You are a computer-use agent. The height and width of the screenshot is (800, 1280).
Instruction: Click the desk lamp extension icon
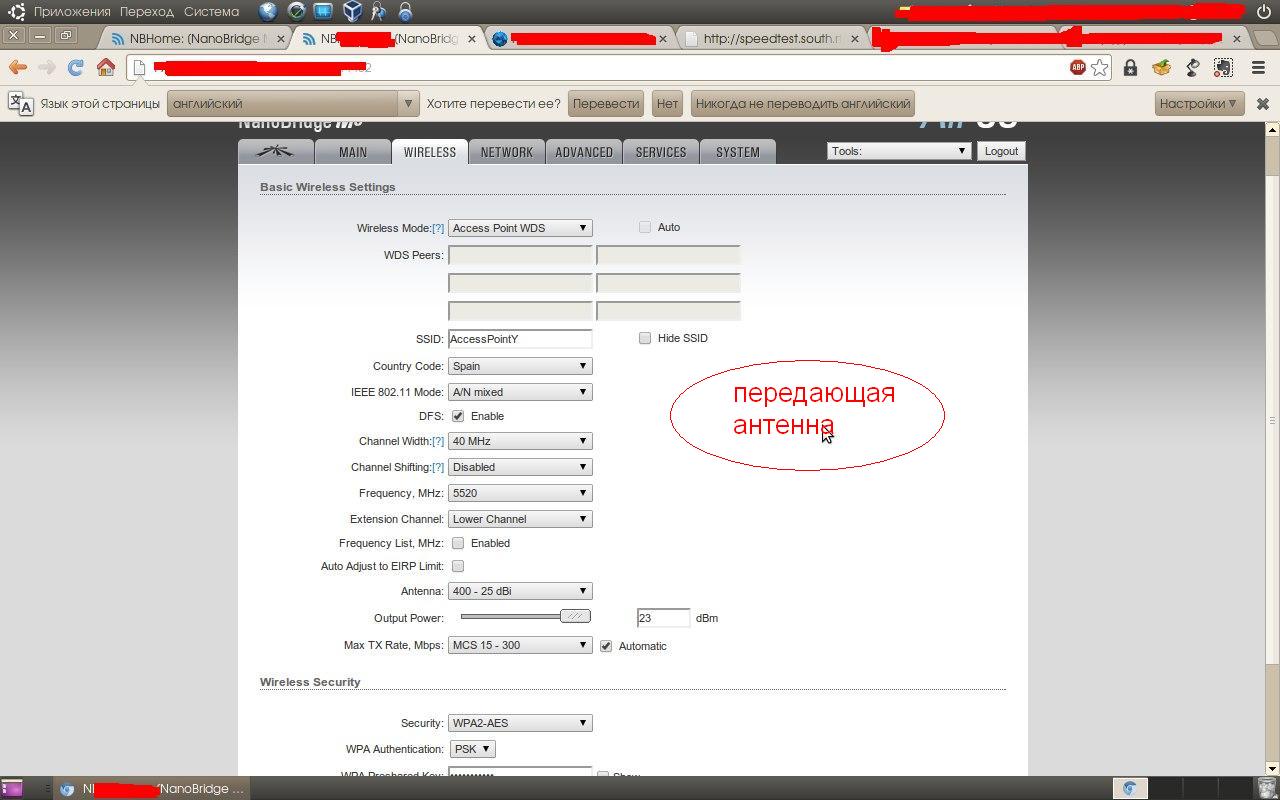[x=1192, y=68]
